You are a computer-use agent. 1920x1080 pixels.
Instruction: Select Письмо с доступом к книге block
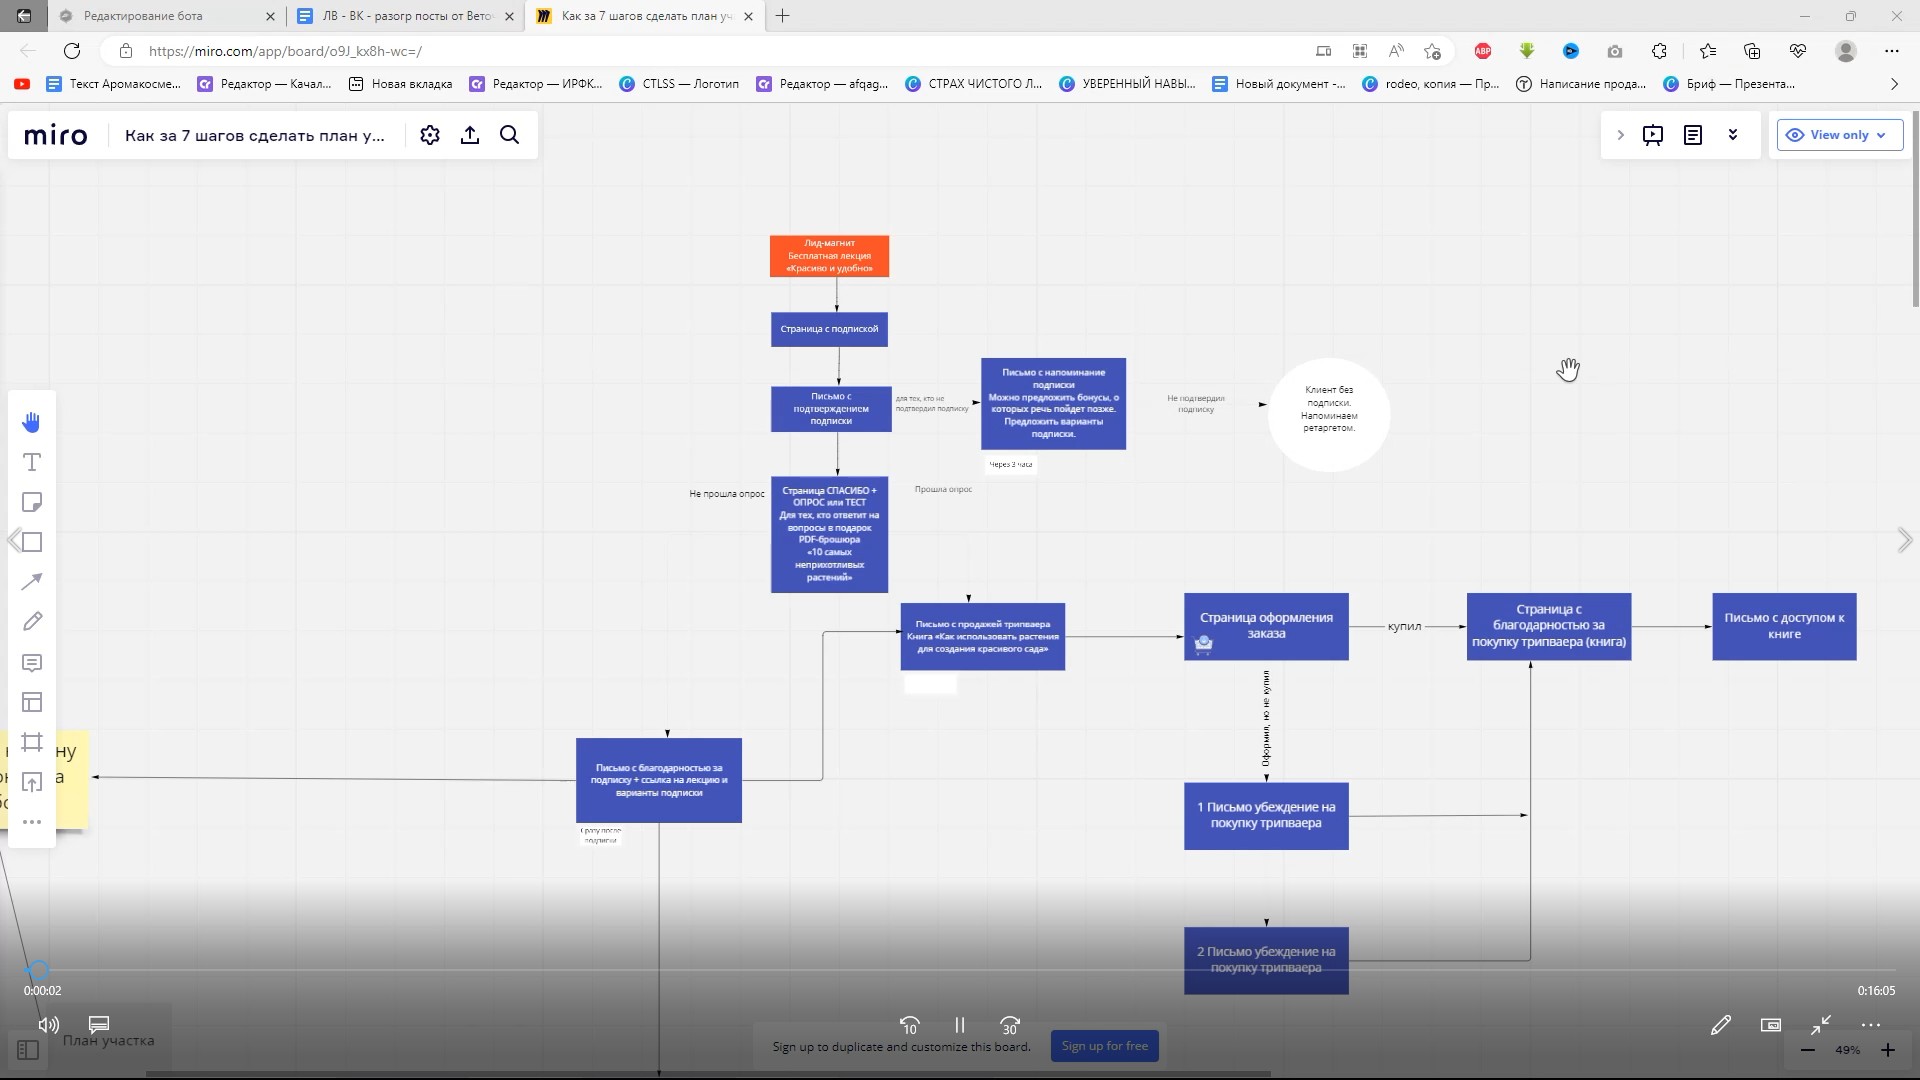1784,626
